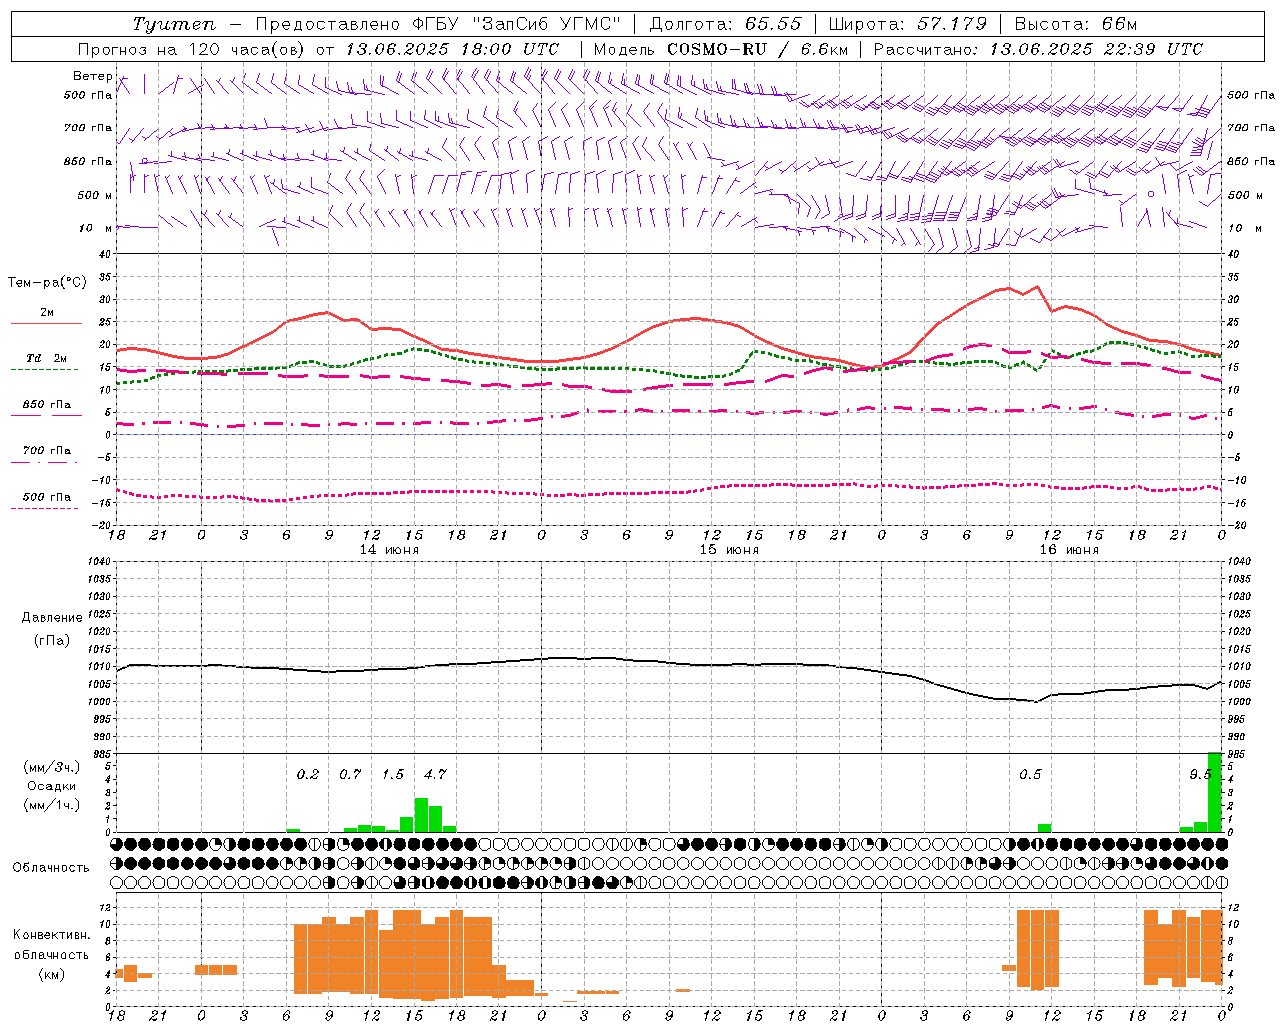
Task: Click the "Широта: 57.179" header field
Action: coord(908,24)
